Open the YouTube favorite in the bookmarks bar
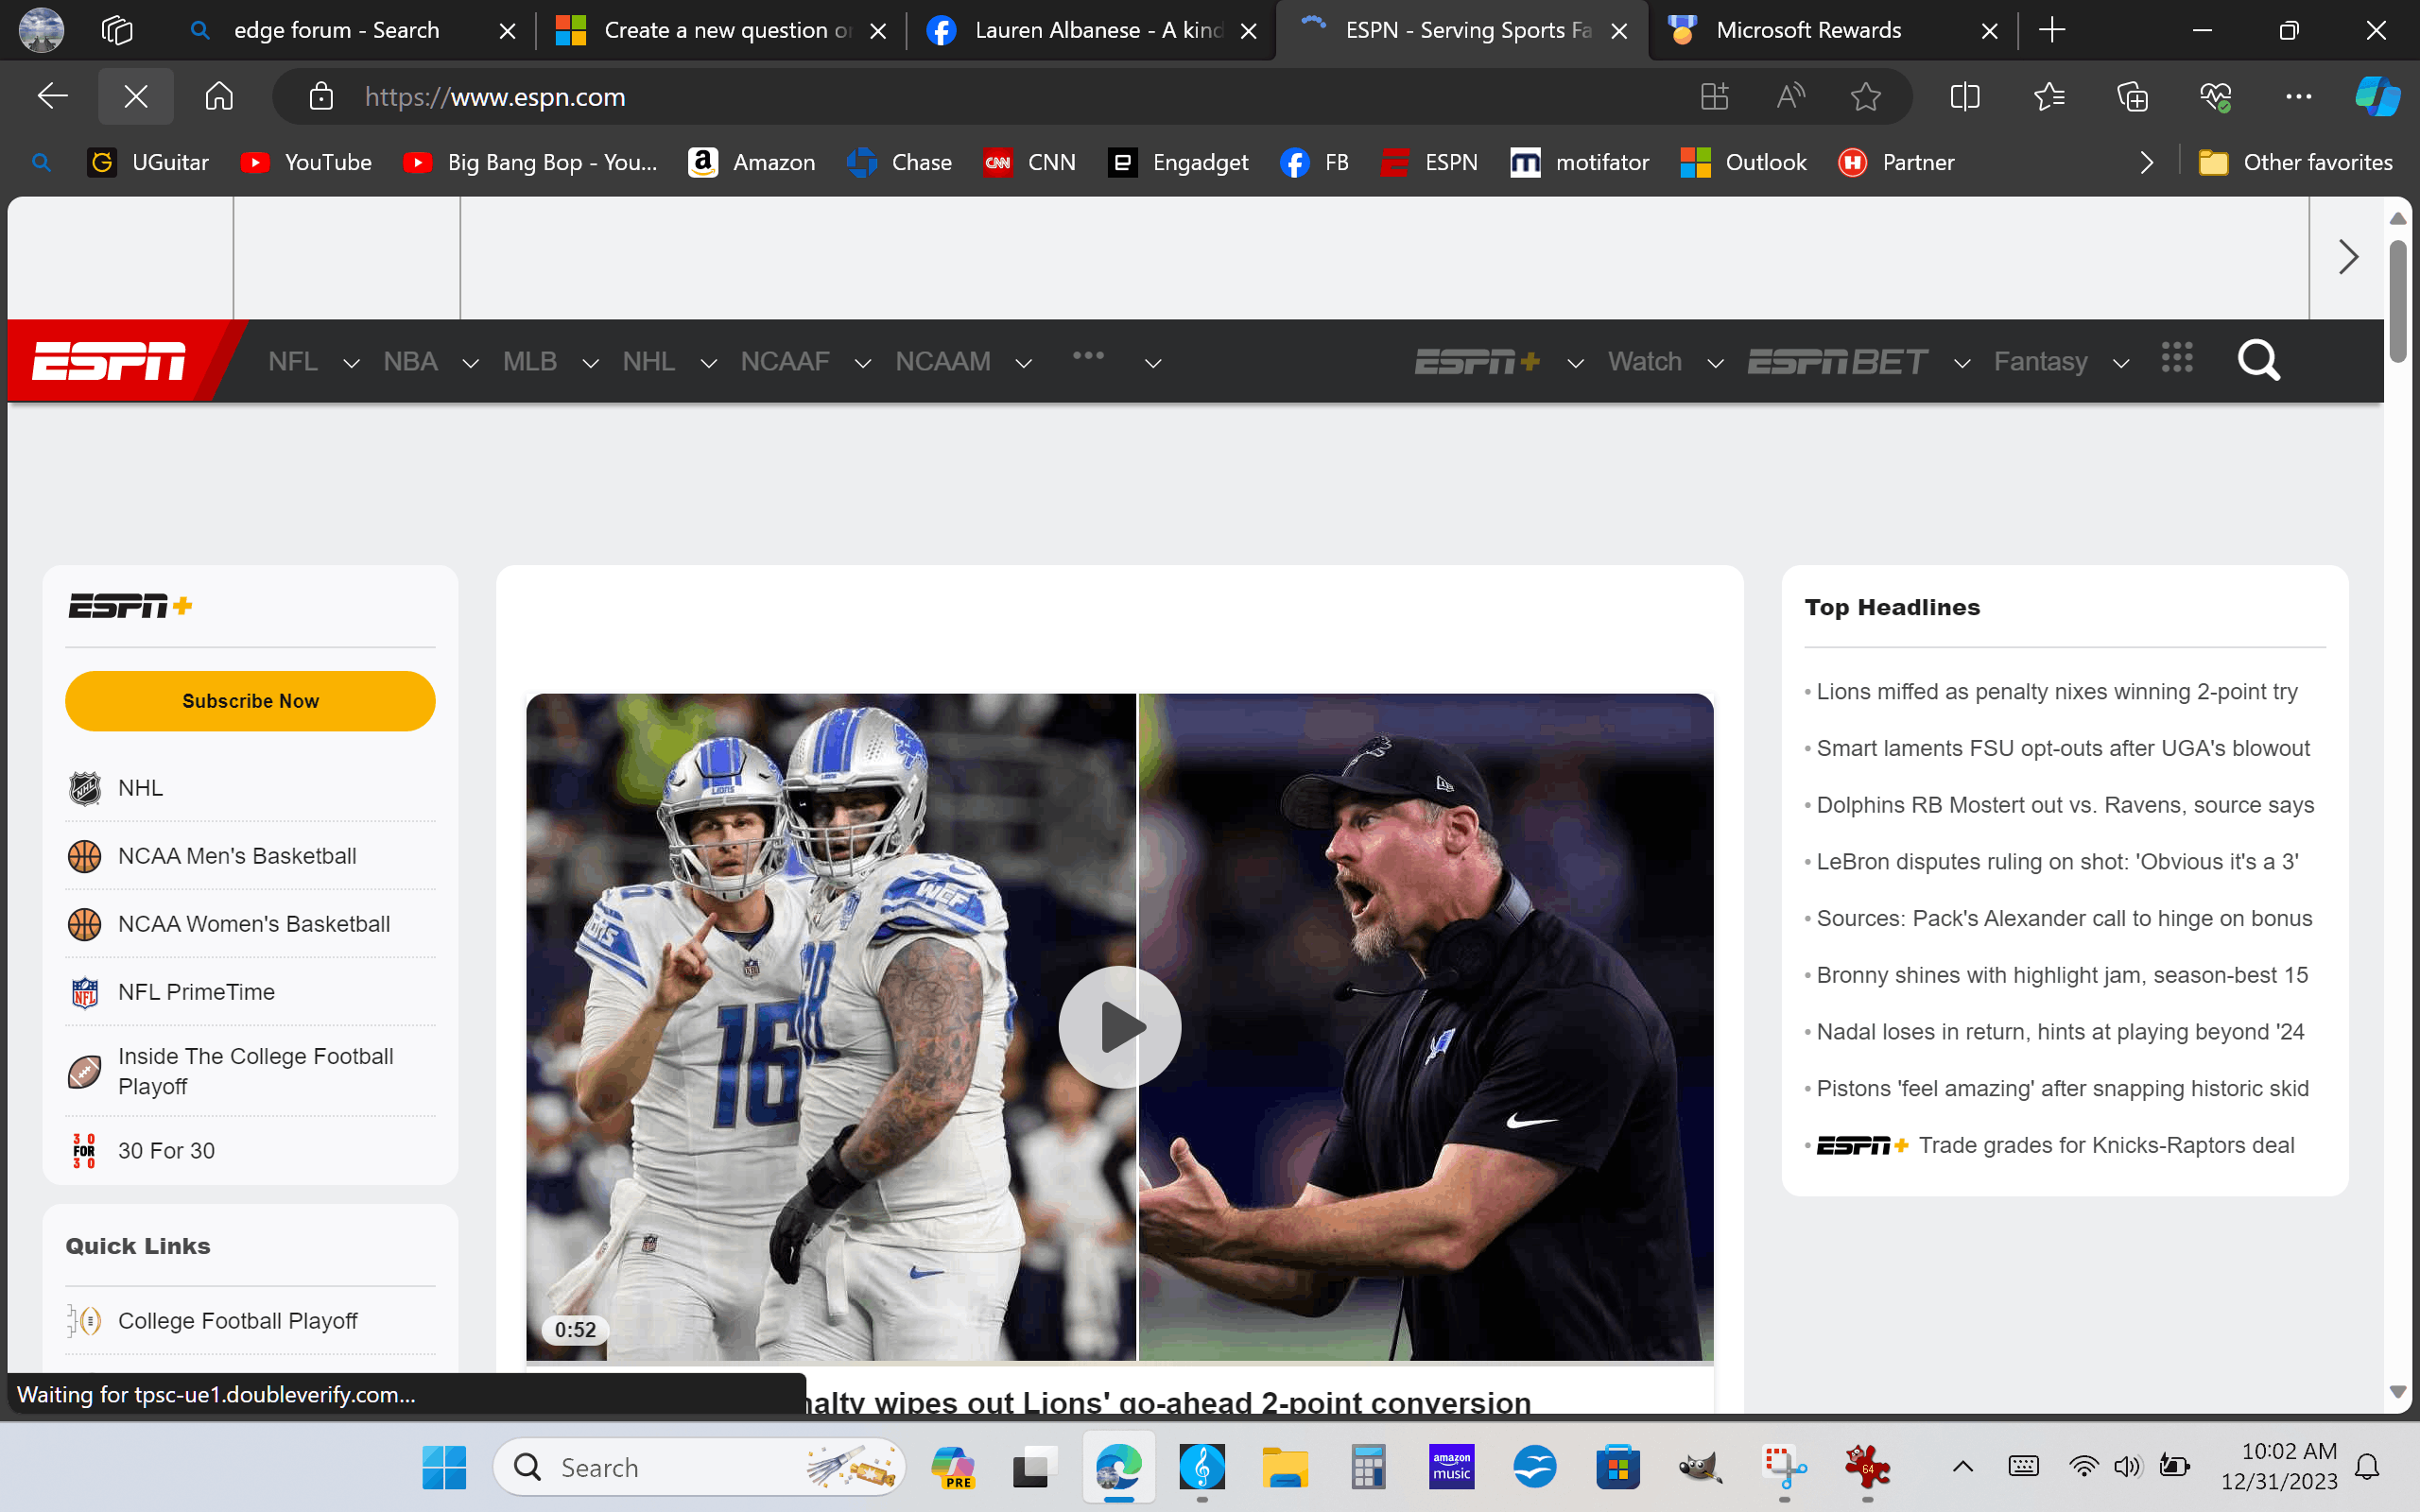 [307, 162]
